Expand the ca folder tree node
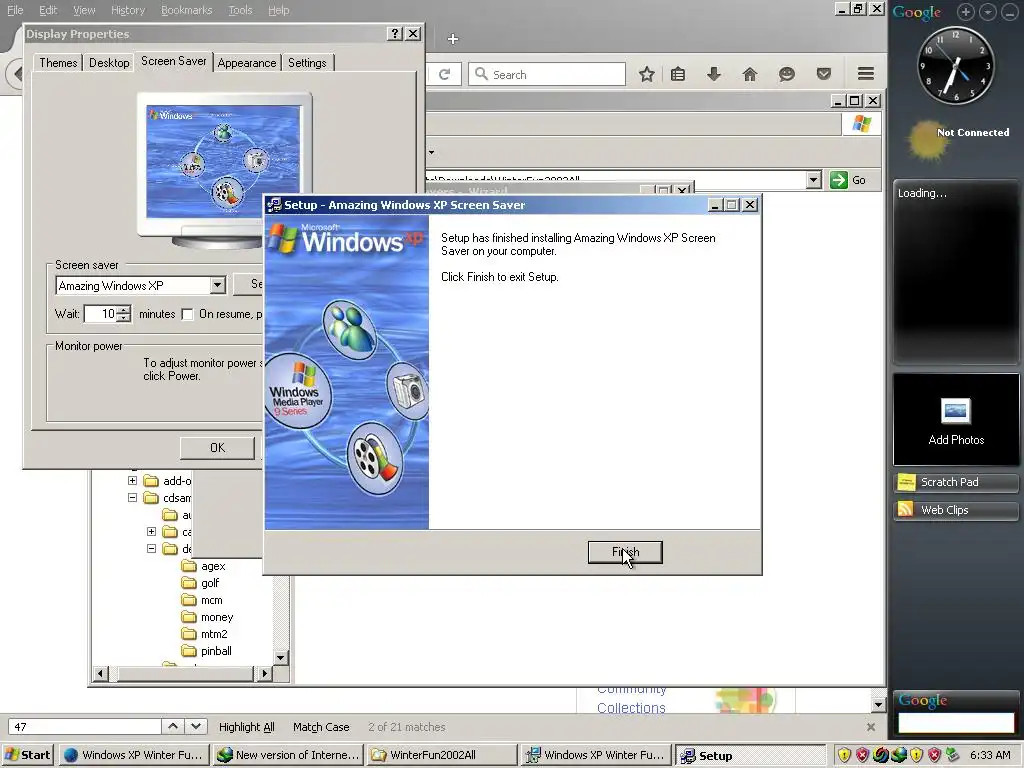The height and width of the screenshot is (768, 1024). click(x=152, y=532)
